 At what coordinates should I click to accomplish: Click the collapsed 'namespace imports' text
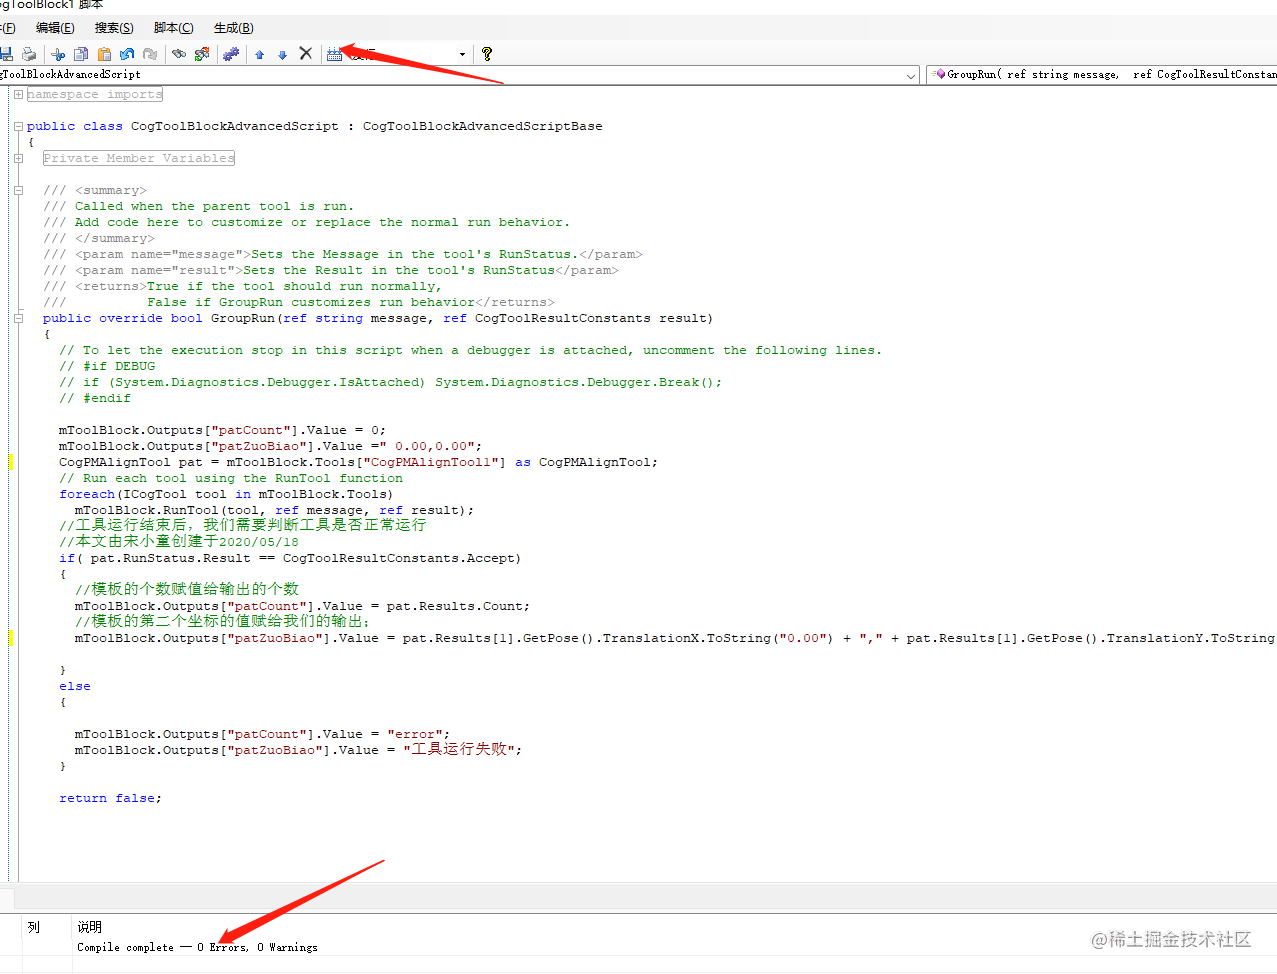[94, 94]
